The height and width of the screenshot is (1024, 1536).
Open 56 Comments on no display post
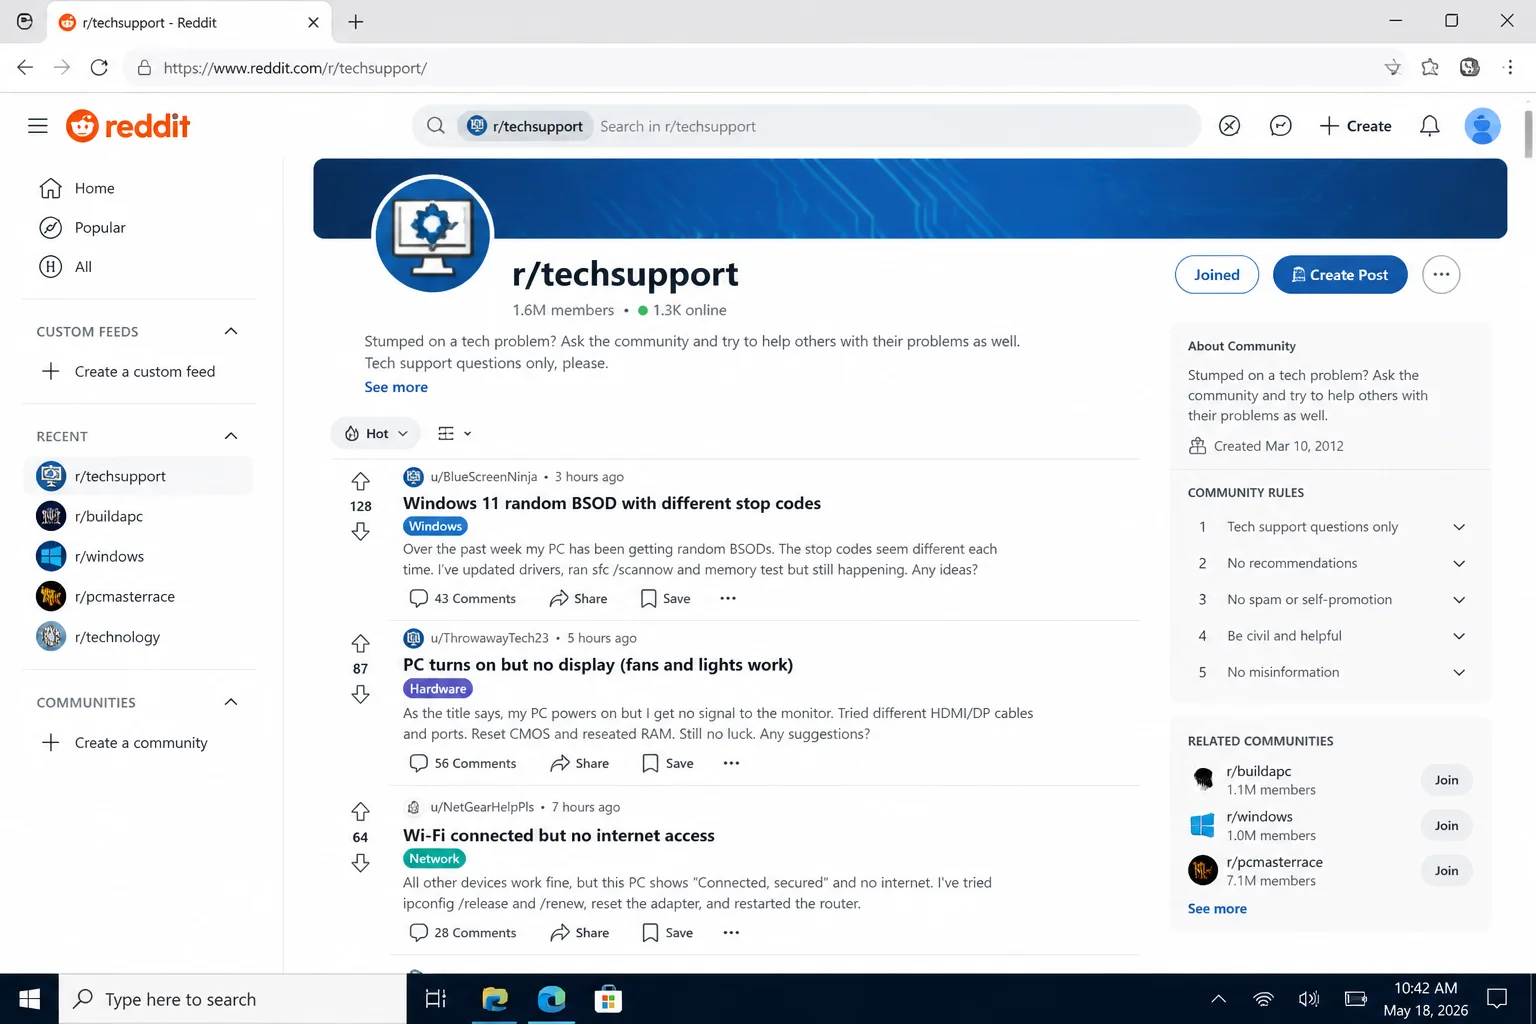coord(463,763)
